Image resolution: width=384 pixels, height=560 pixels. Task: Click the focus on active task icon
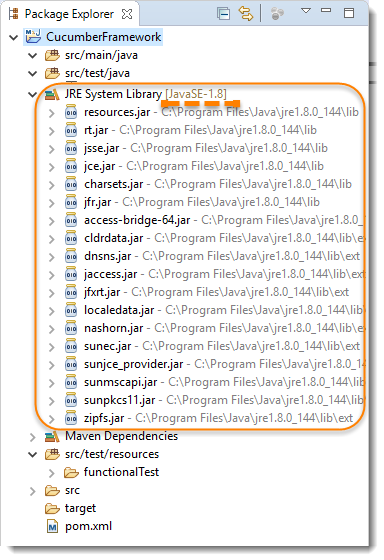click(277, 14)
